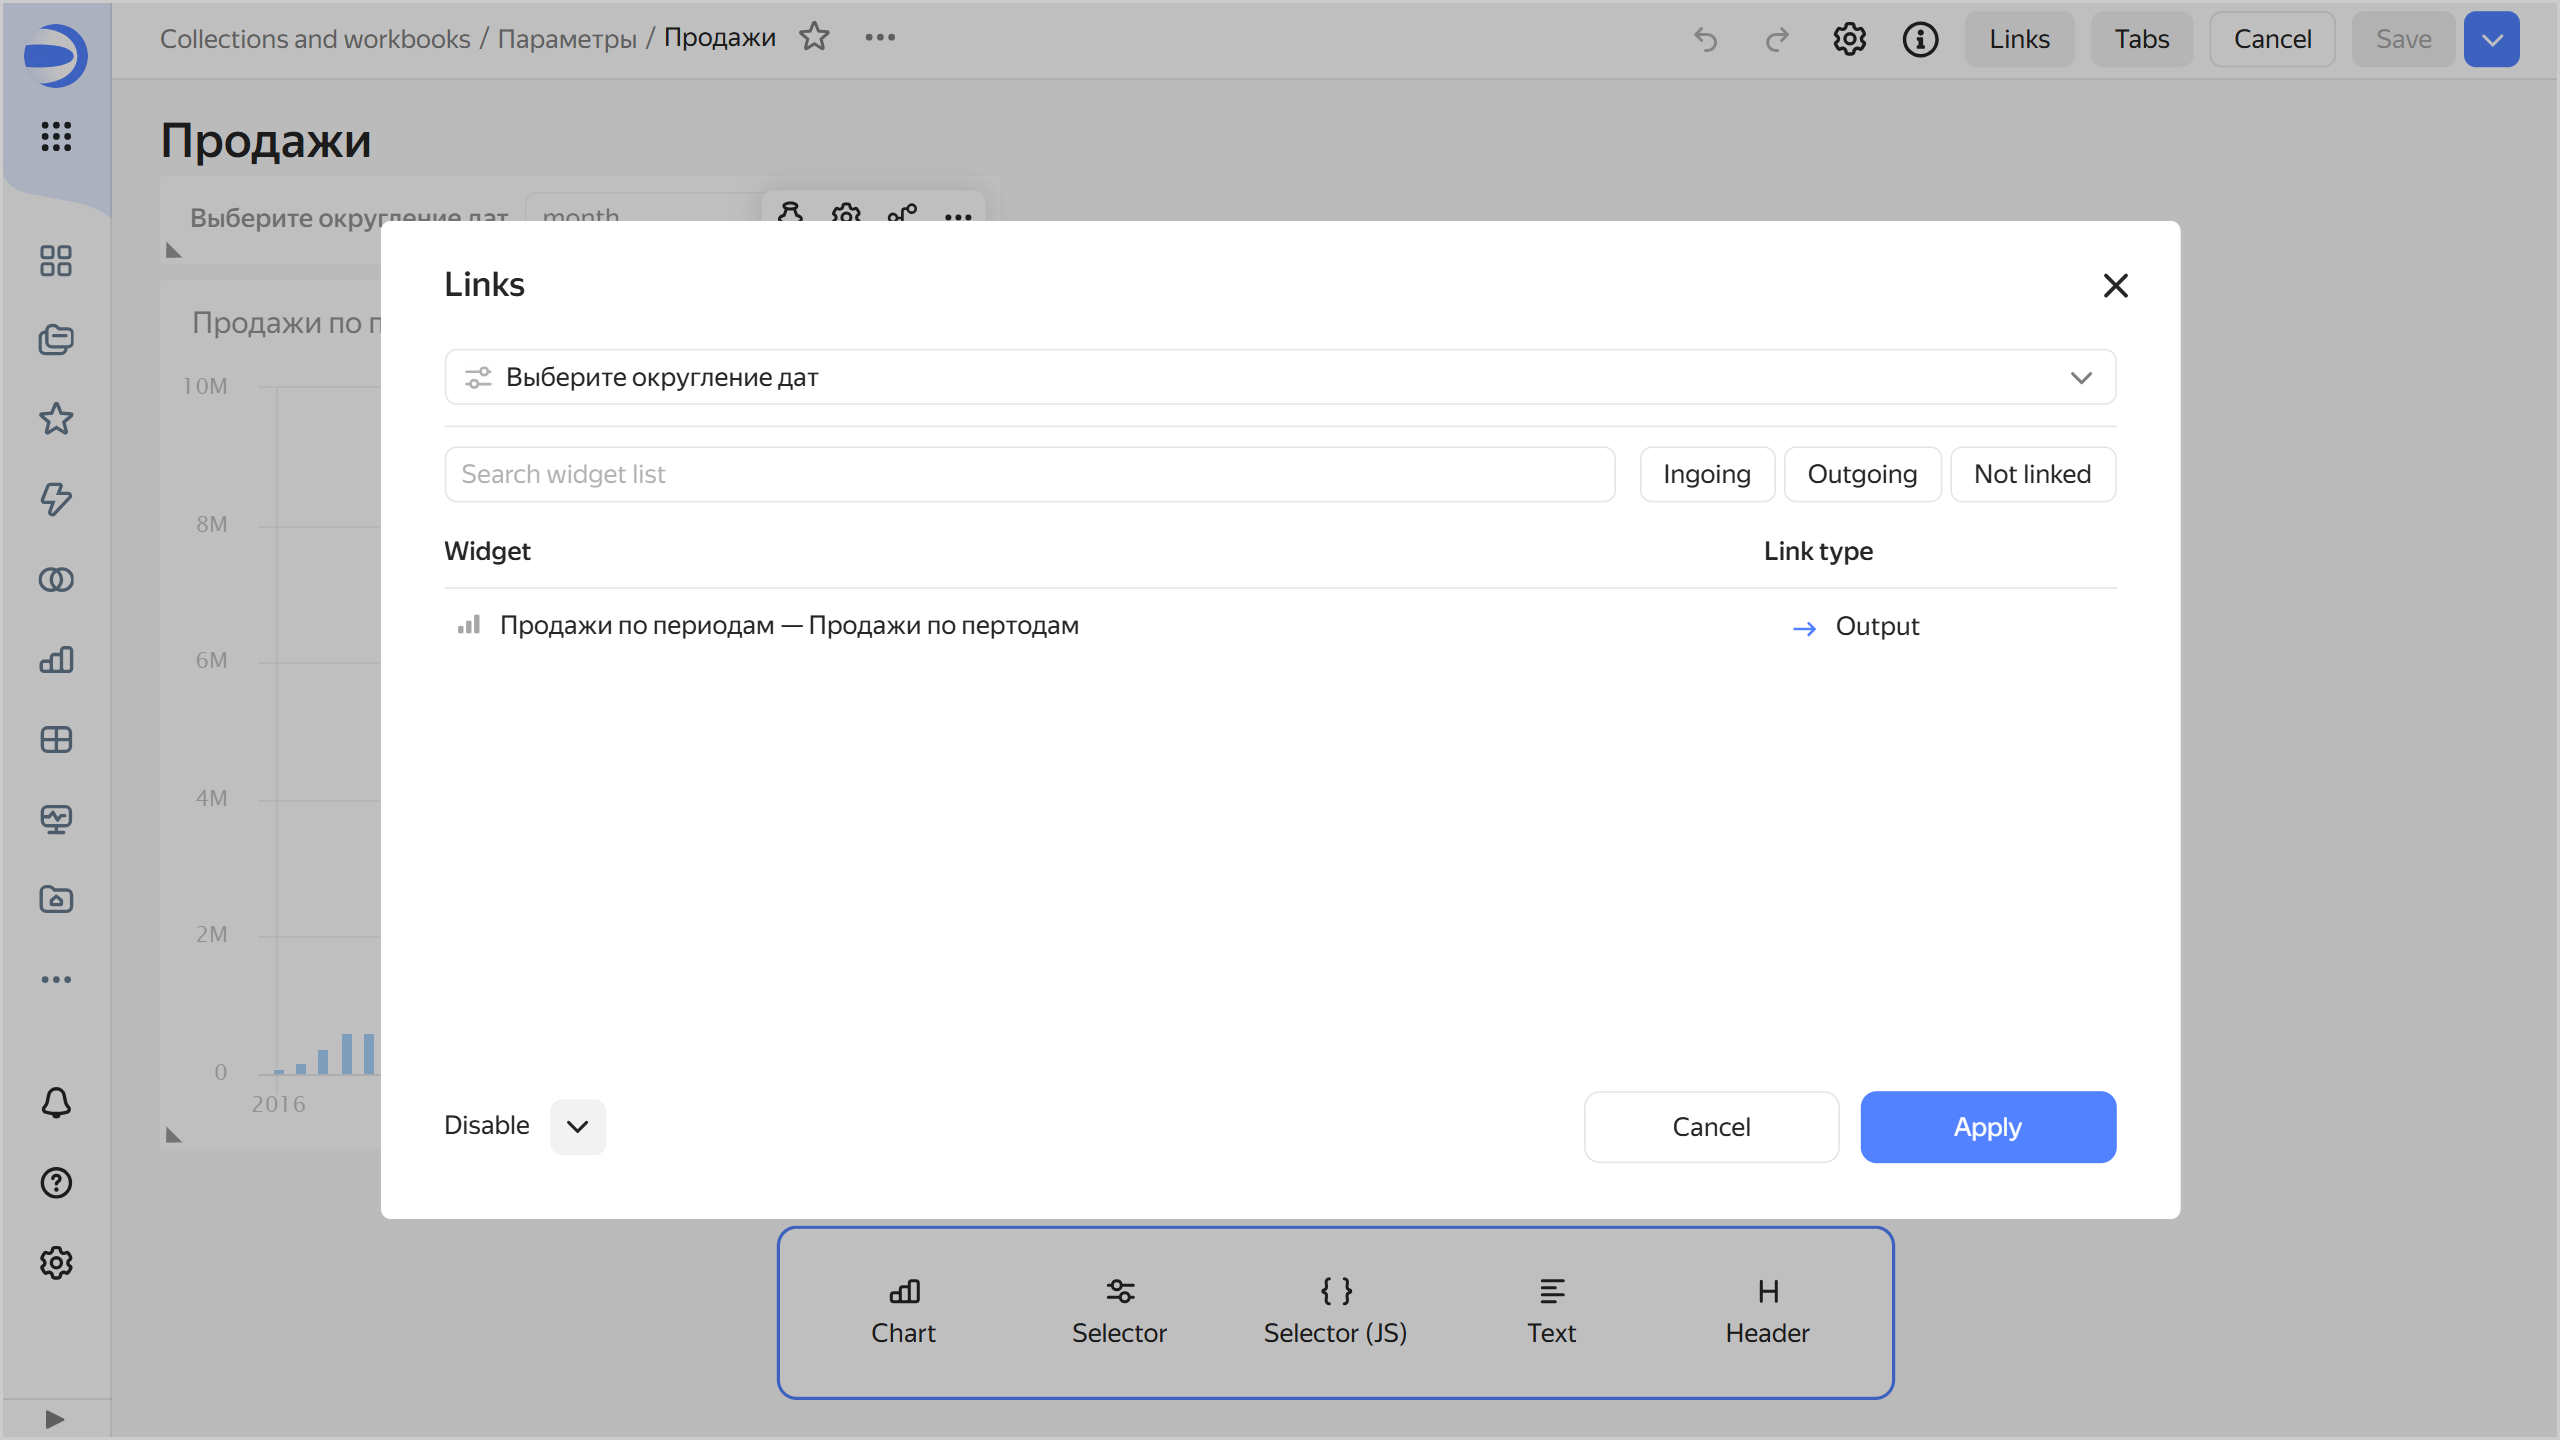Open the services grid menu icon
Screen dimensions: 2560x1440
point(56,136)
